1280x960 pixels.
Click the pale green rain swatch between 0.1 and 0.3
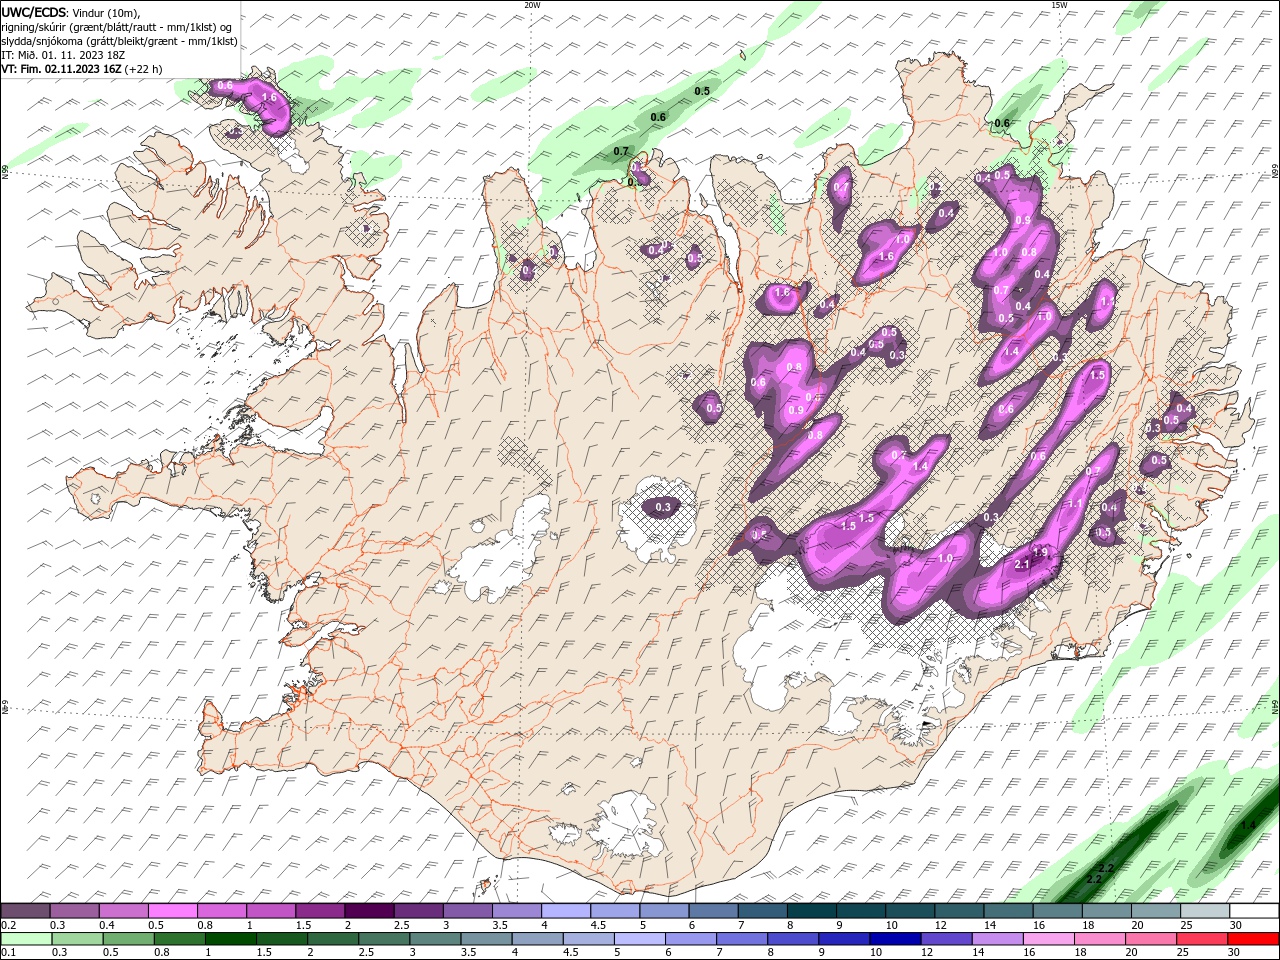[x=26, y=939]
